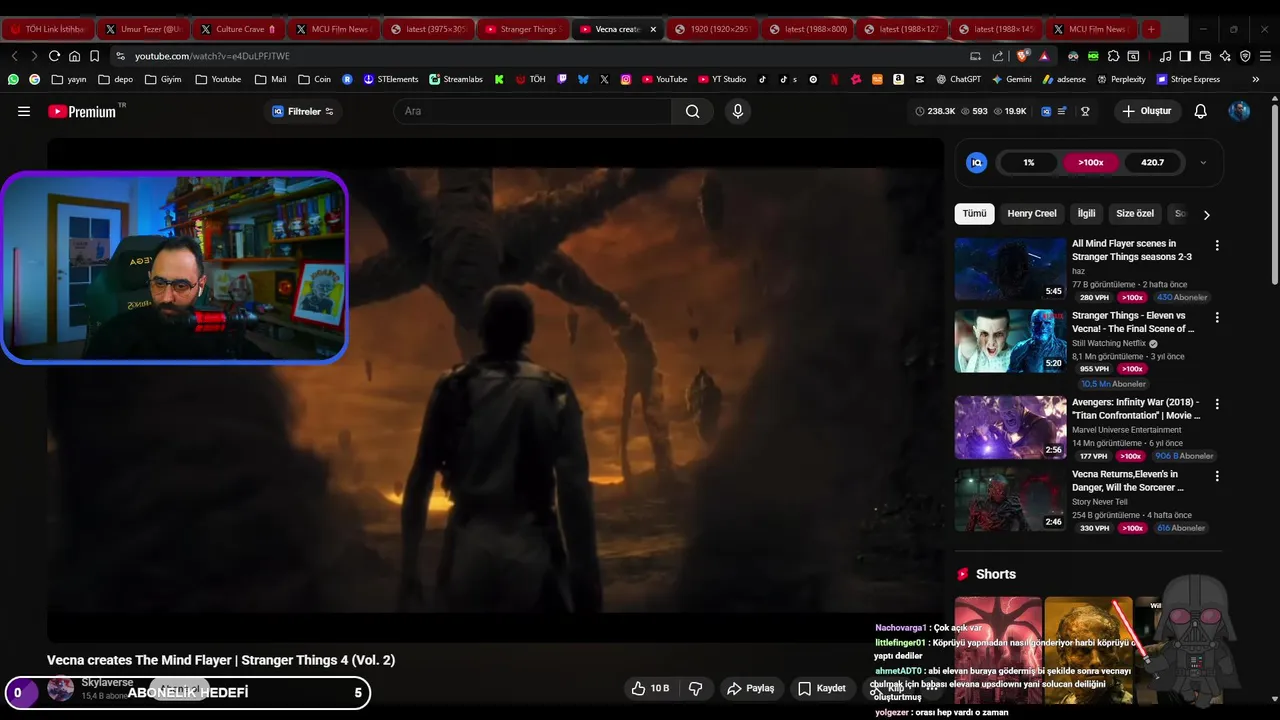Image resolution: width=1280 pixels, height=720 pixels.
Task: Open options for Eleven vs Vecna video
Action: (x=1217, y=317)
